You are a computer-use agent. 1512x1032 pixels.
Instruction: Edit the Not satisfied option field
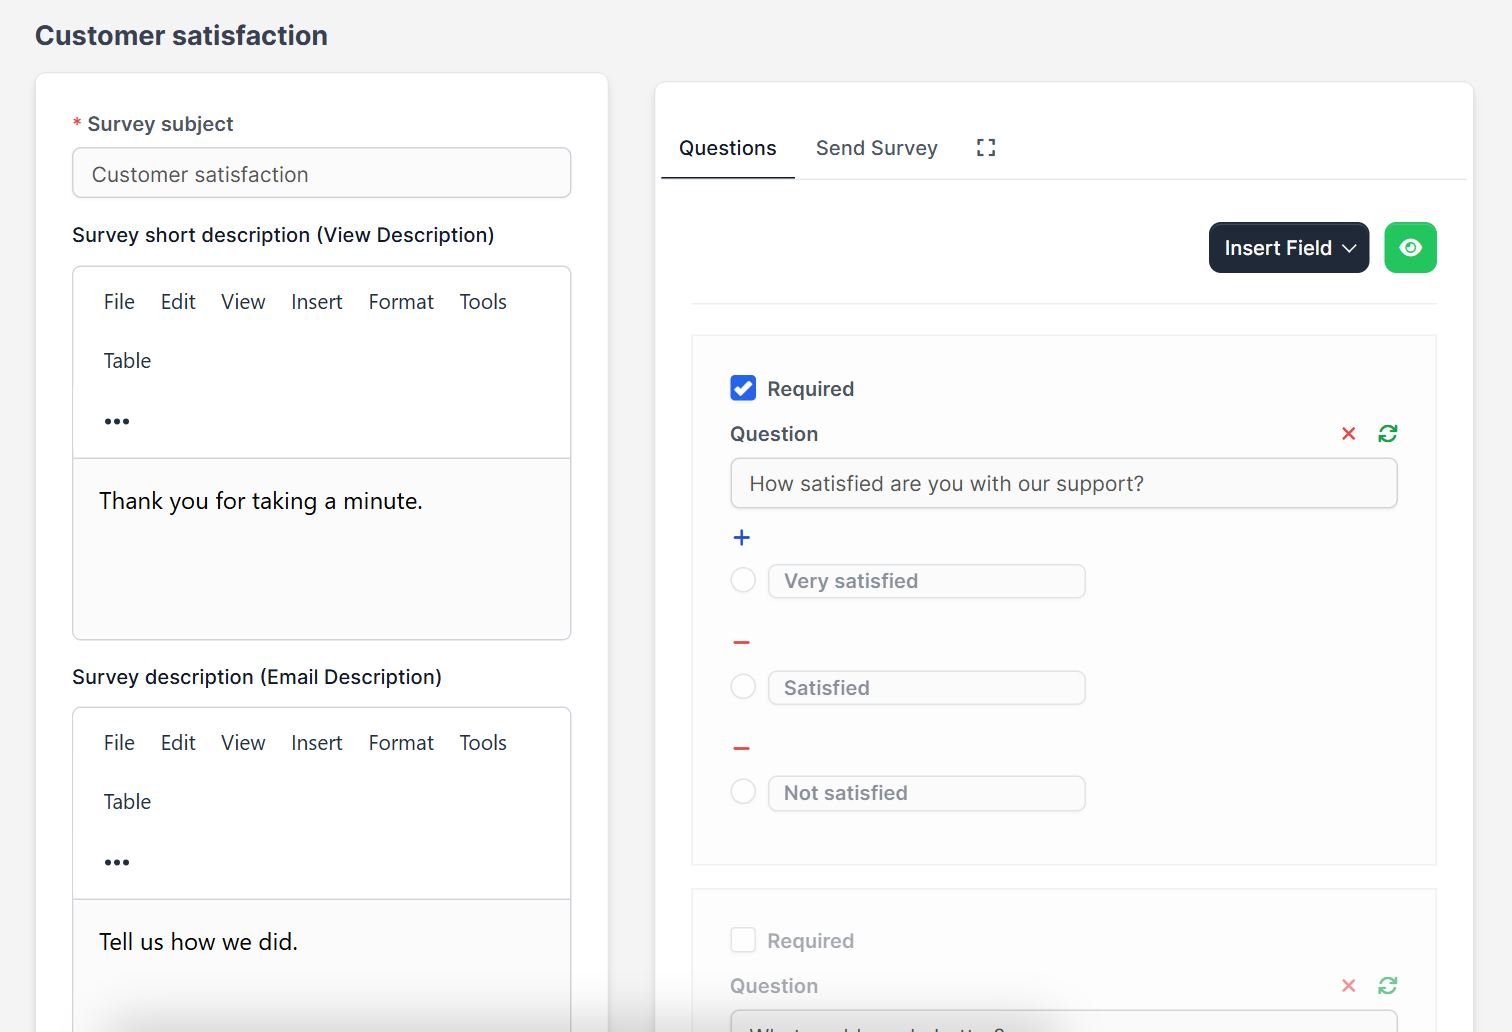coord(927,793)
